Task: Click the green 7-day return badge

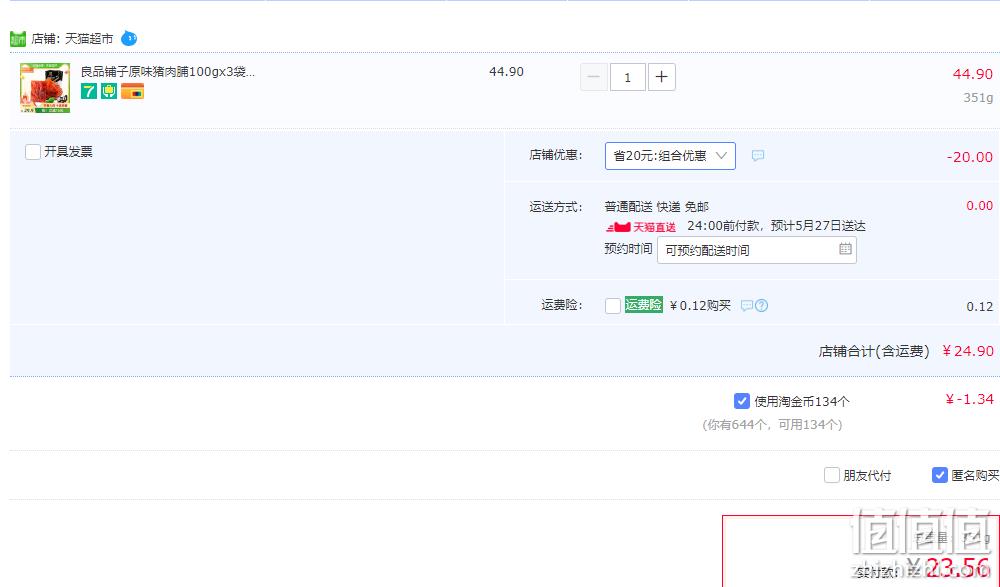Action: point(89,91)
